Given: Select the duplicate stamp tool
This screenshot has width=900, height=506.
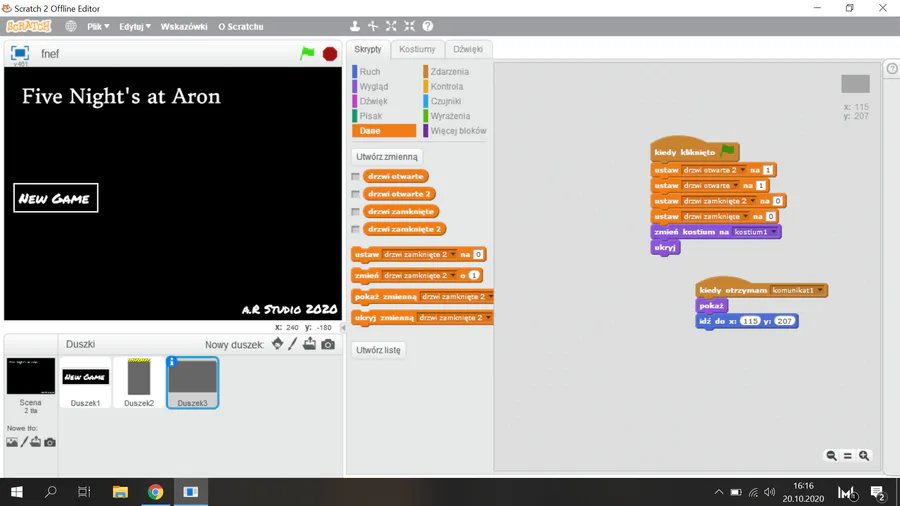Looking at the screenshot, I should (x=355, y=26).
